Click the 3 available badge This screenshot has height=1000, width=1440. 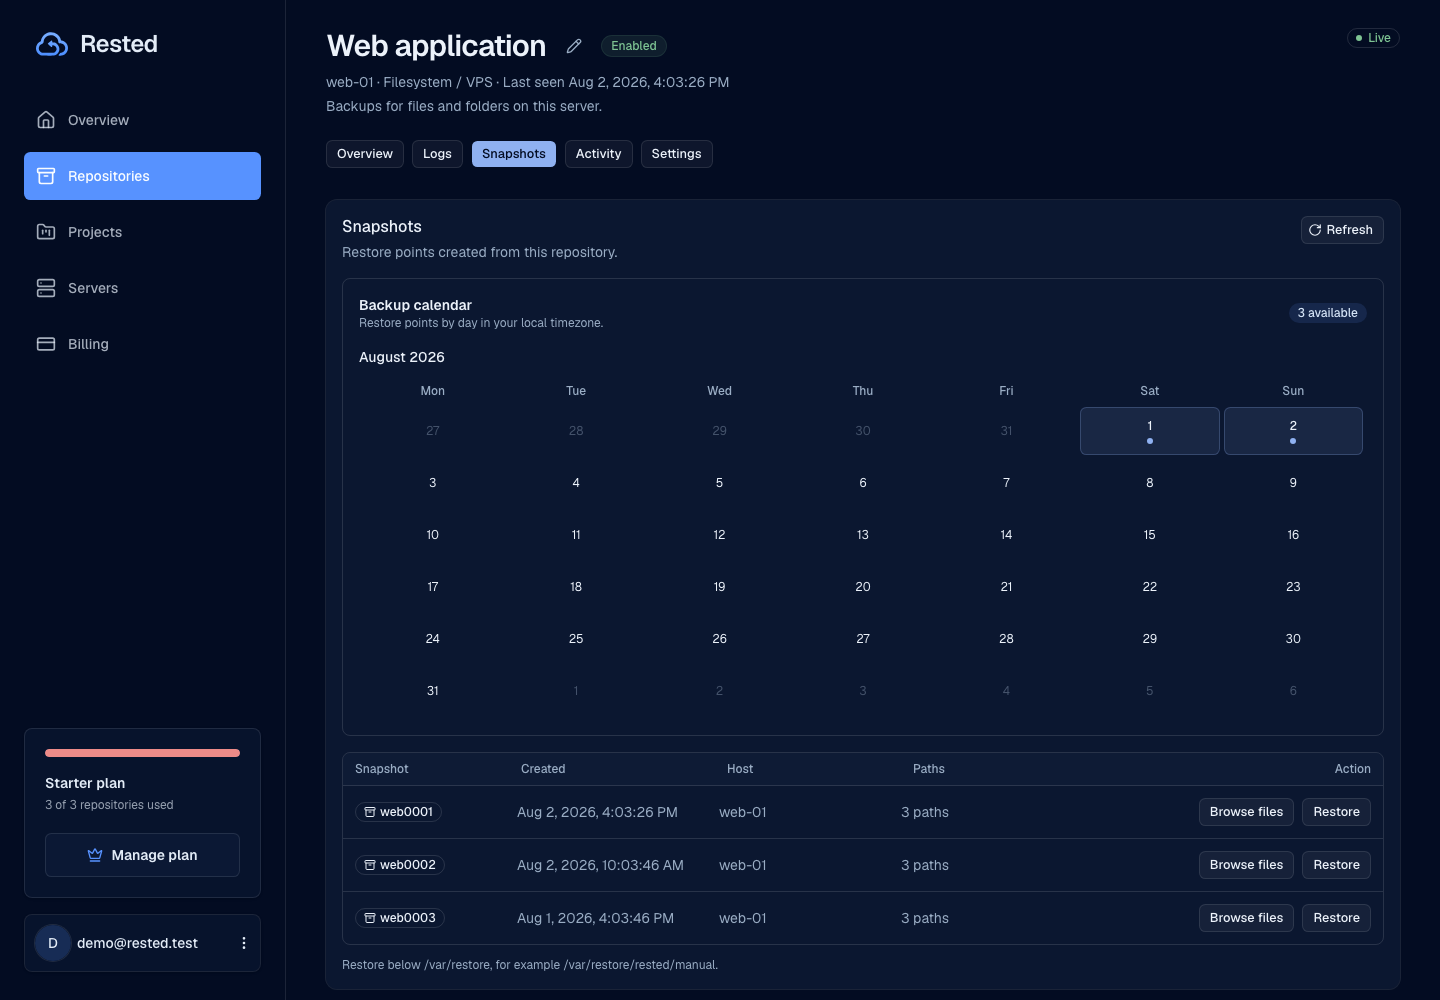pyautogui.click(x=1327, y=313)
